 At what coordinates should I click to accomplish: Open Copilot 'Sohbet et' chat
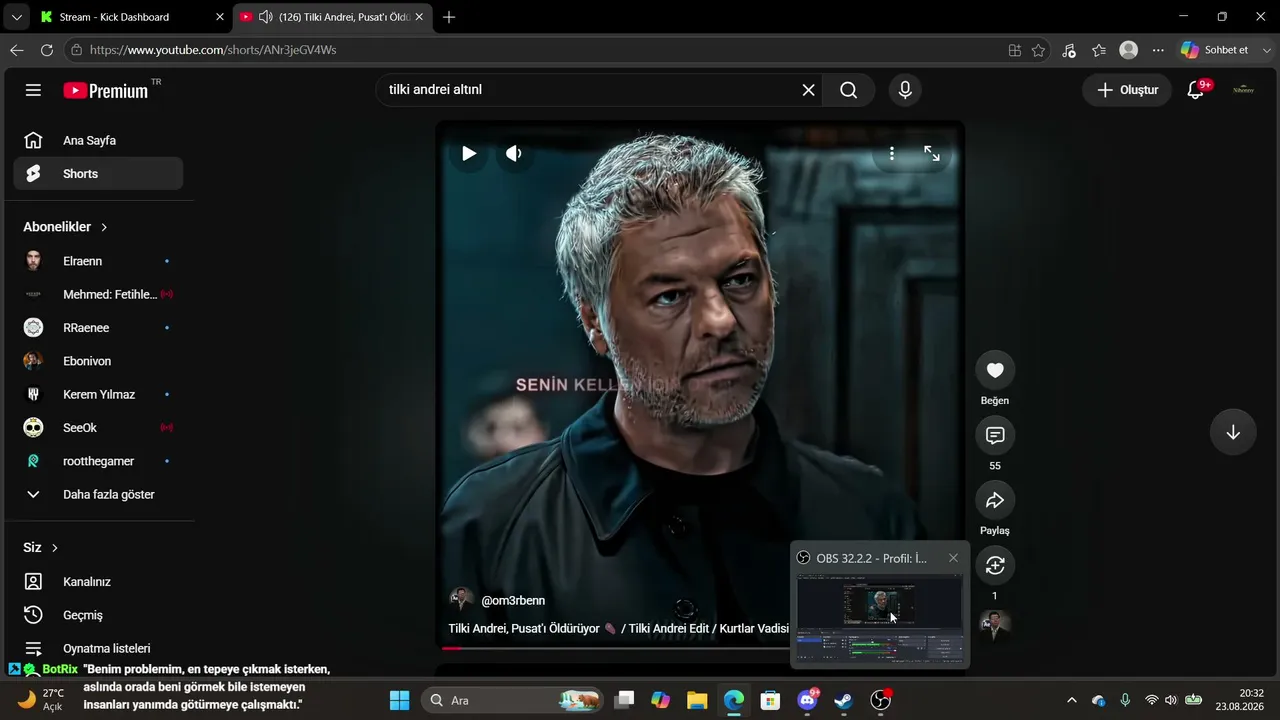[x=1214, y=50]
